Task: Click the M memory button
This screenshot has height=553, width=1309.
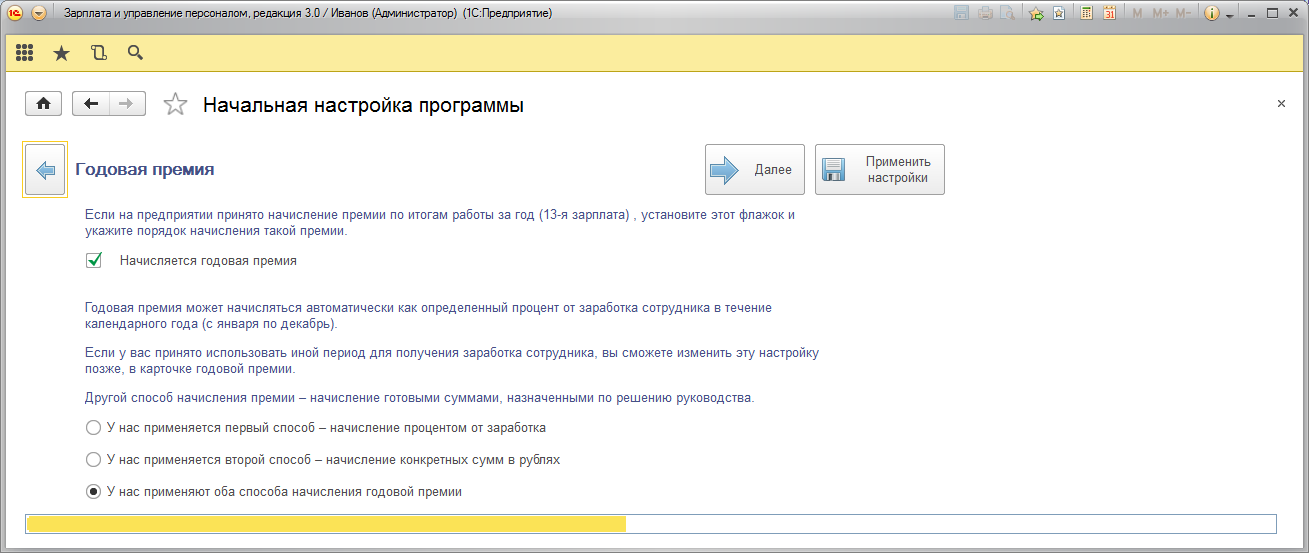Action: coord(1137,14)
